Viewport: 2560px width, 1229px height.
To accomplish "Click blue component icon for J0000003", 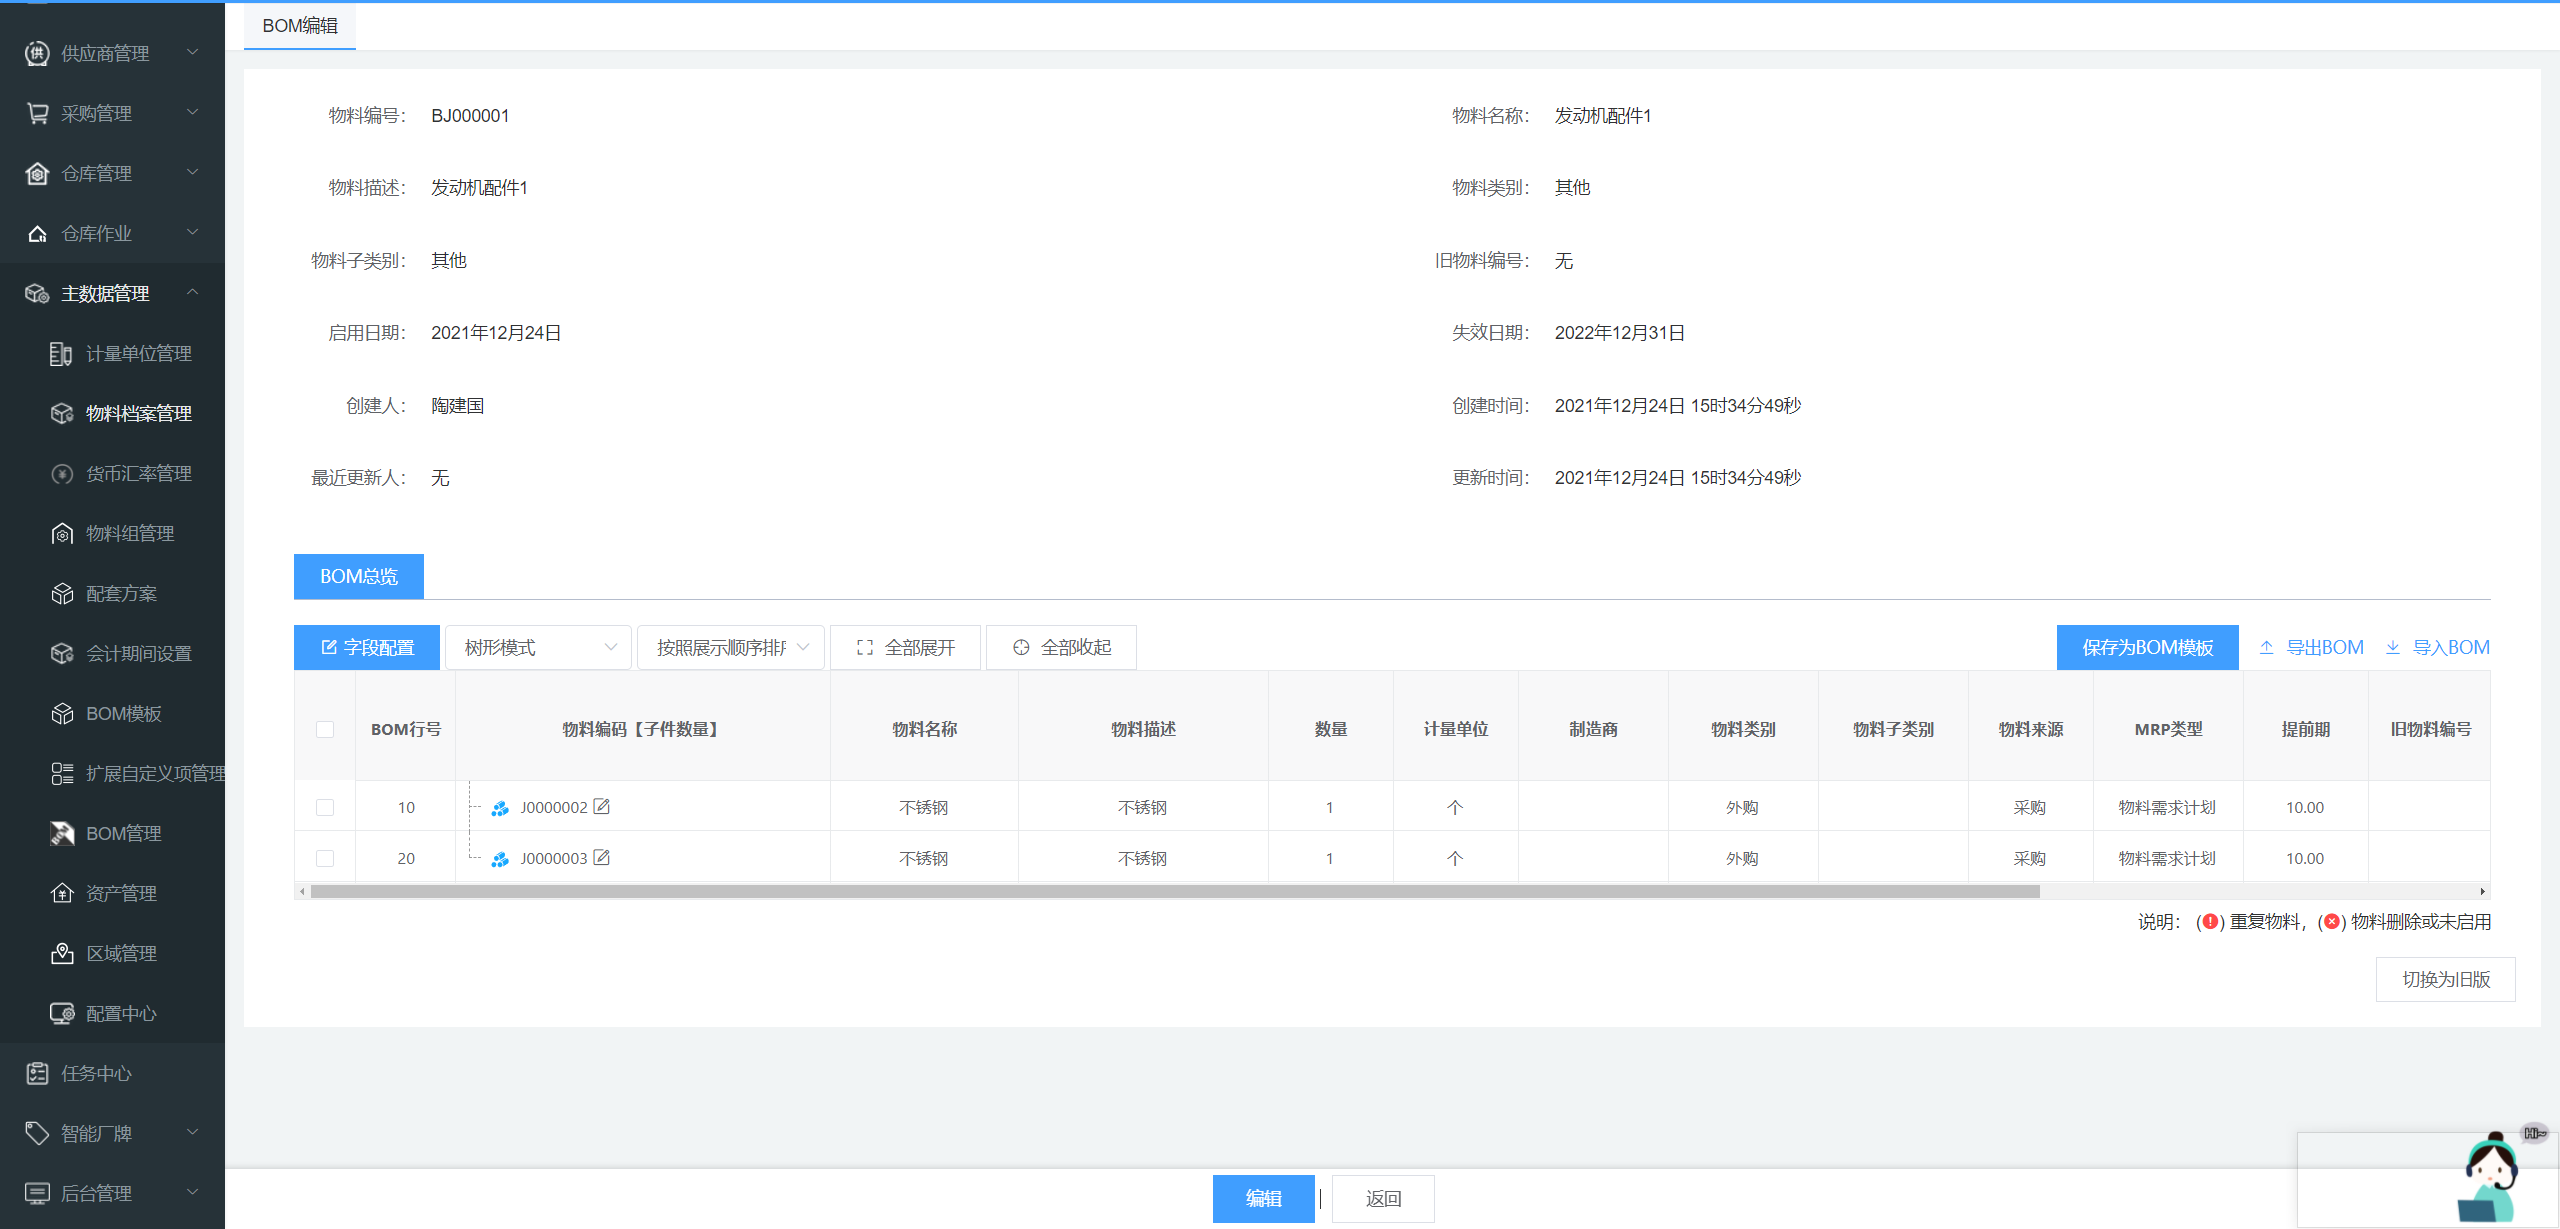I will pyautogui.click(x=500, y=859).
